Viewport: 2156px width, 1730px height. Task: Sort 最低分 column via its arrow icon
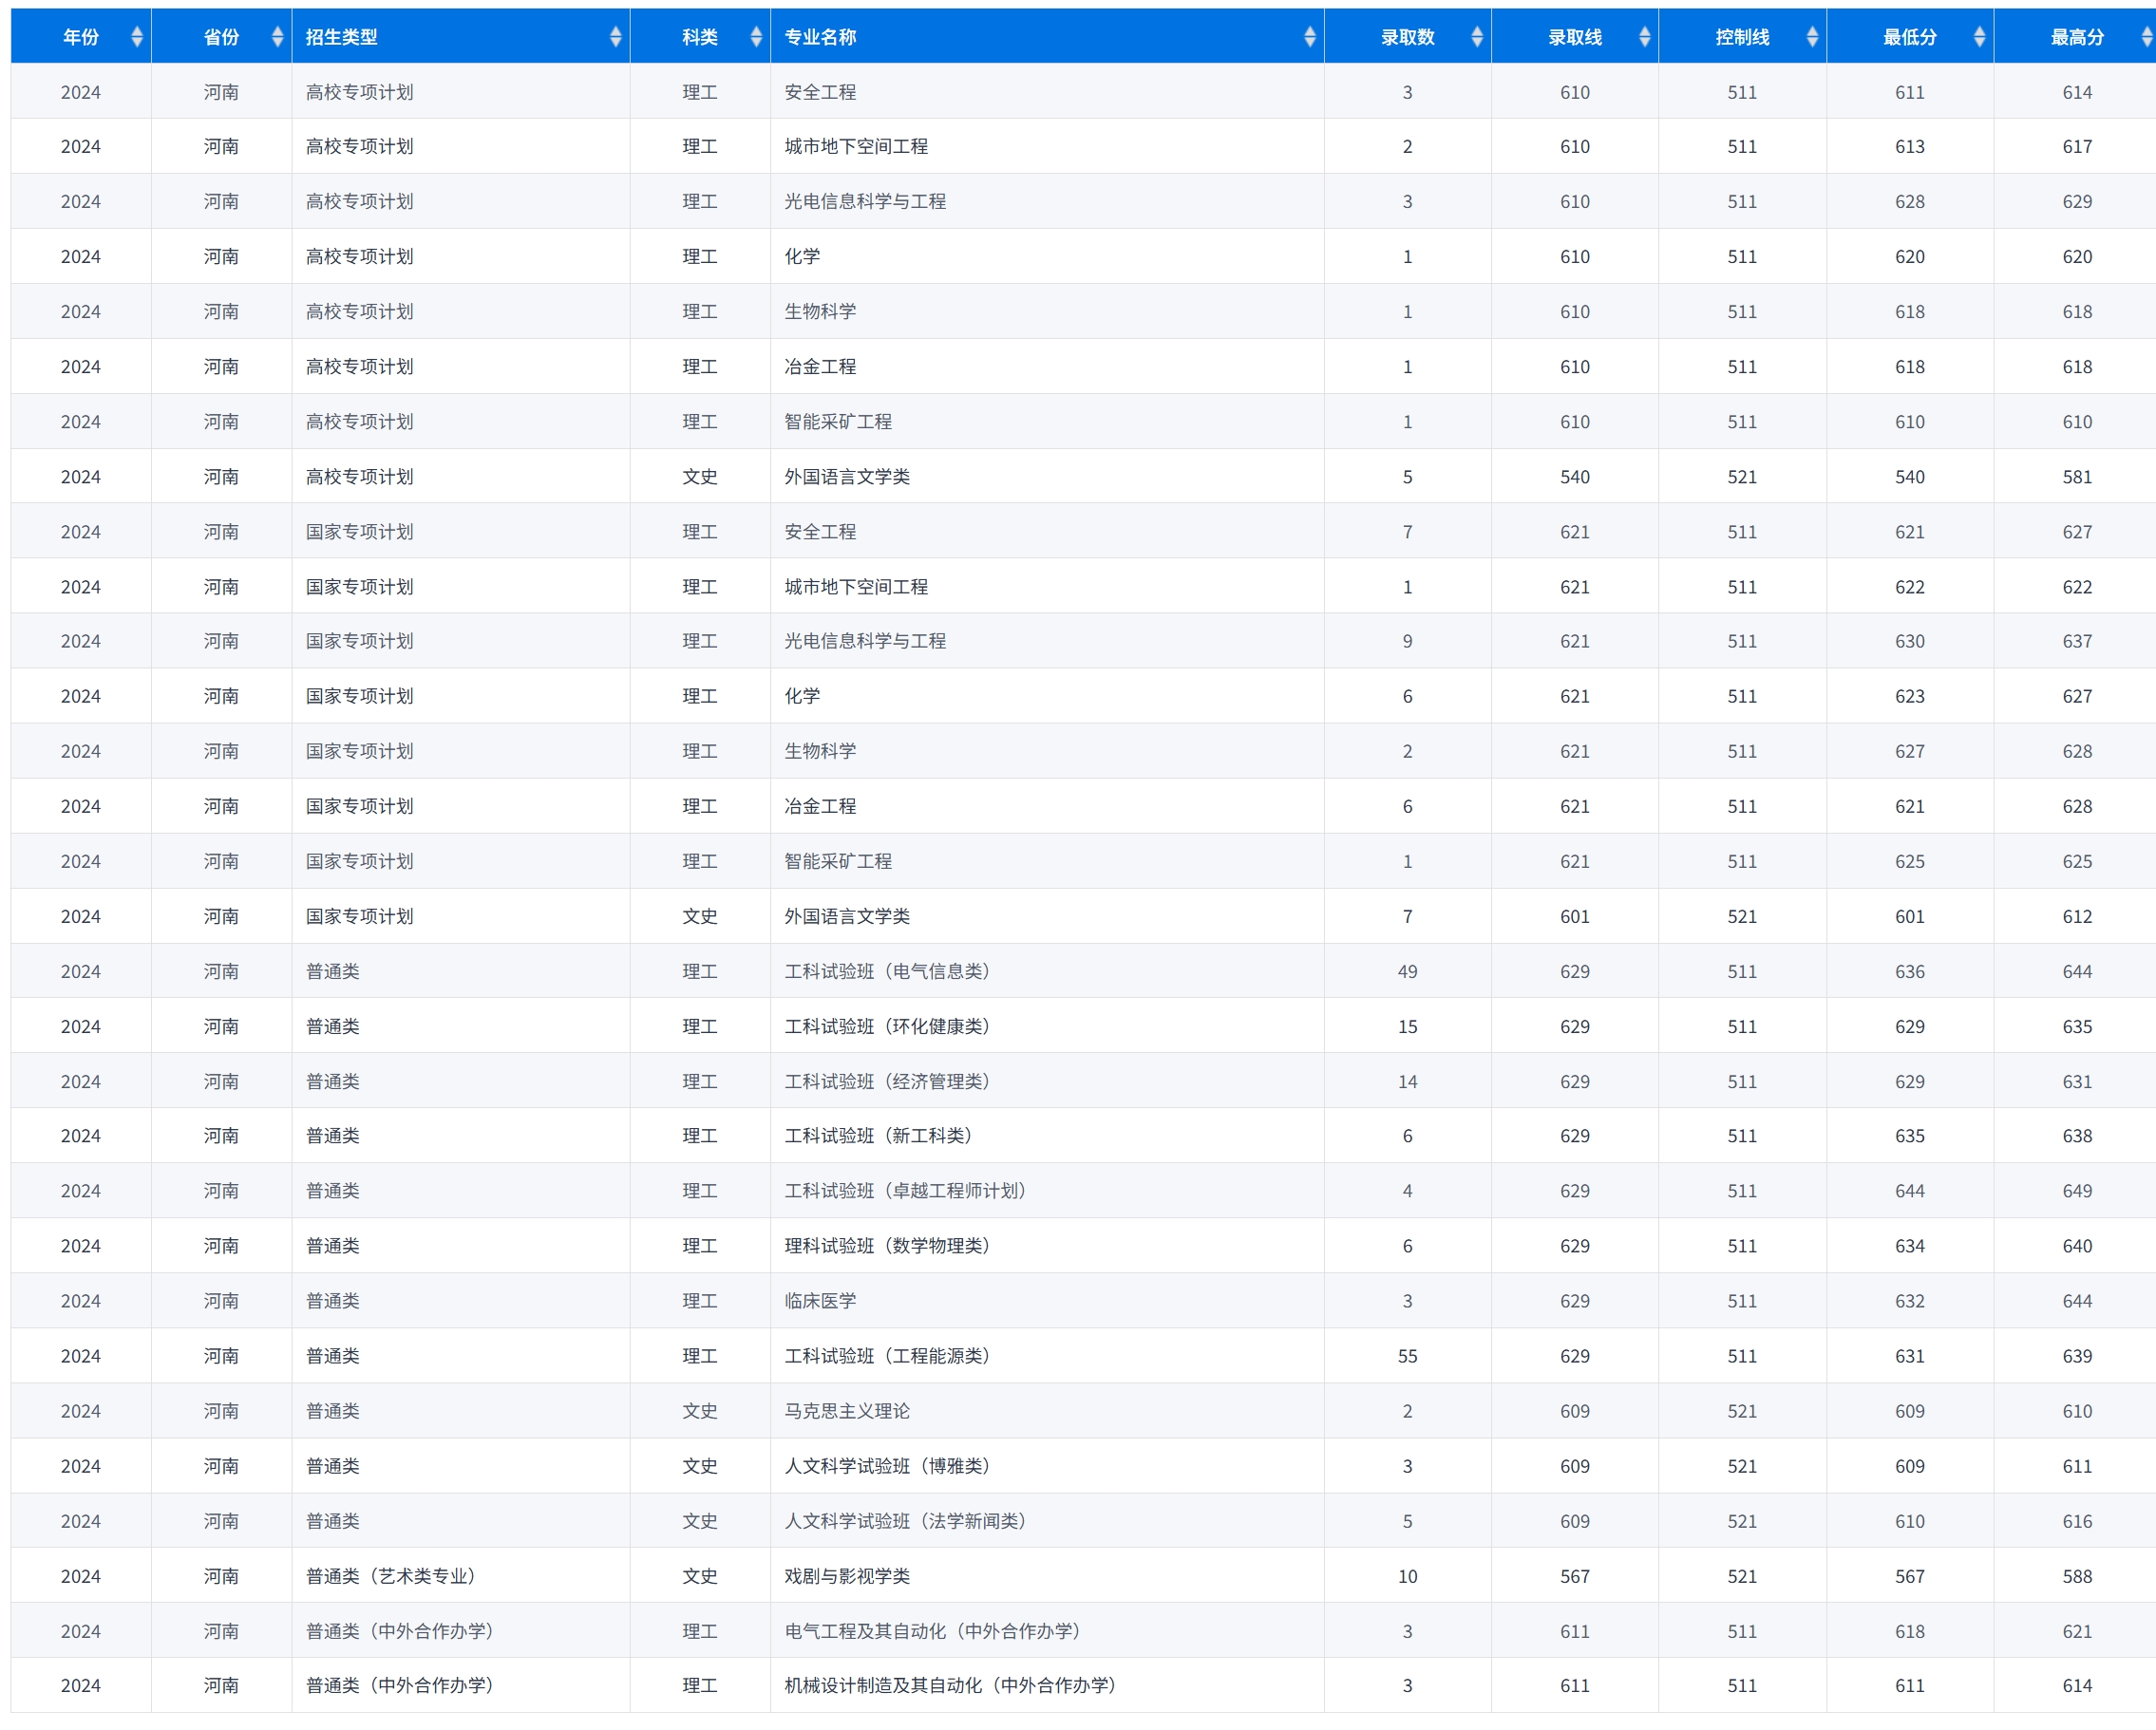click(1979, 37)
